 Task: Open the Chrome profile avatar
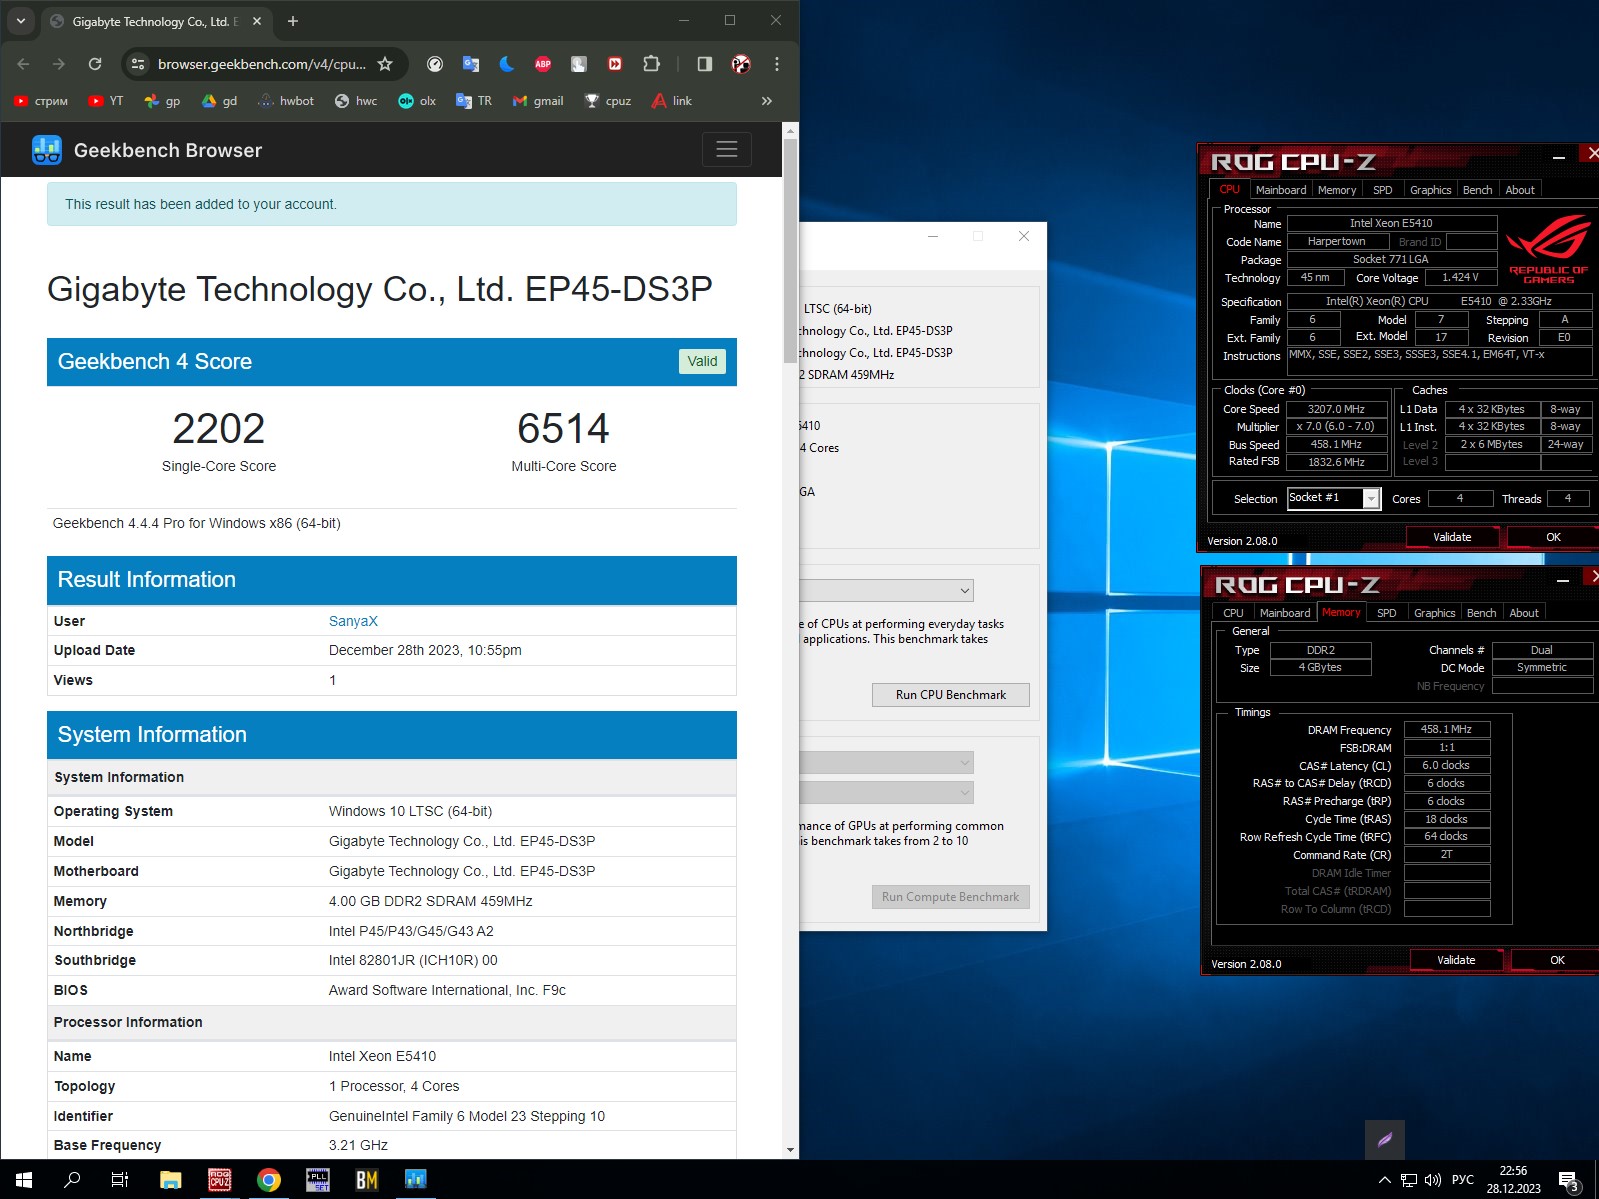point(741,64)
